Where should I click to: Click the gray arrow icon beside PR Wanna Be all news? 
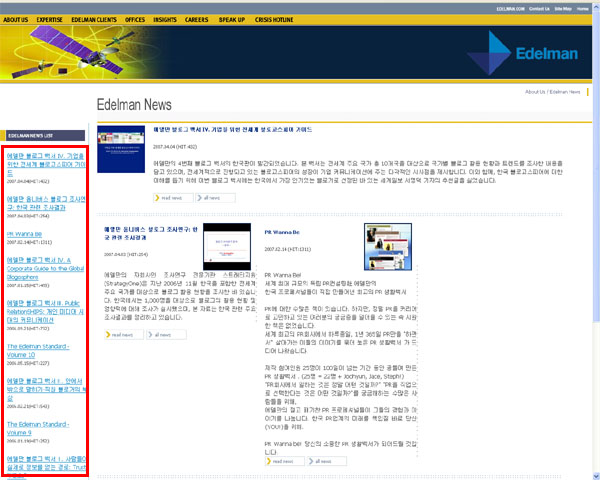[x=311, y=461]
